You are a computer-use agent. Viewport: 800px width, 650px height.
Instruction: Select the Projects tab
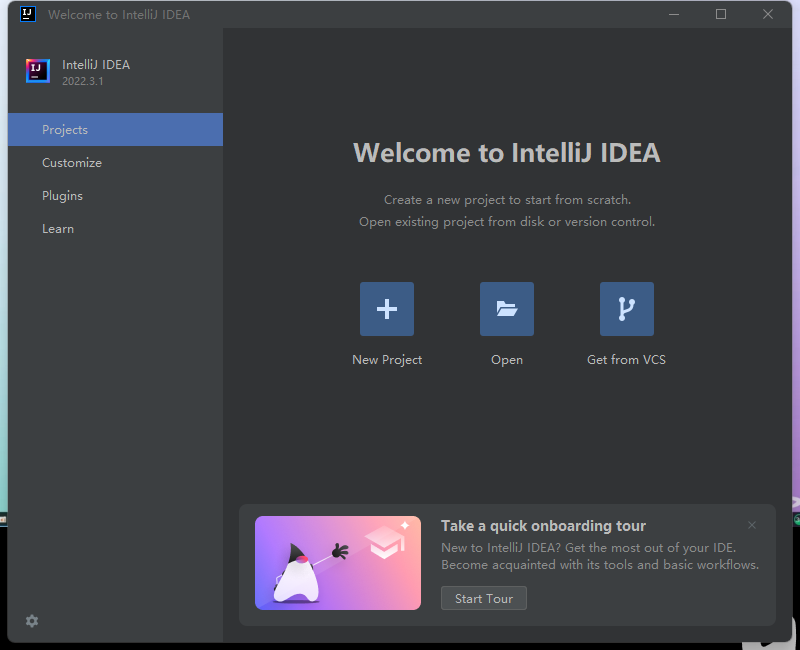(x=115, y=130)
